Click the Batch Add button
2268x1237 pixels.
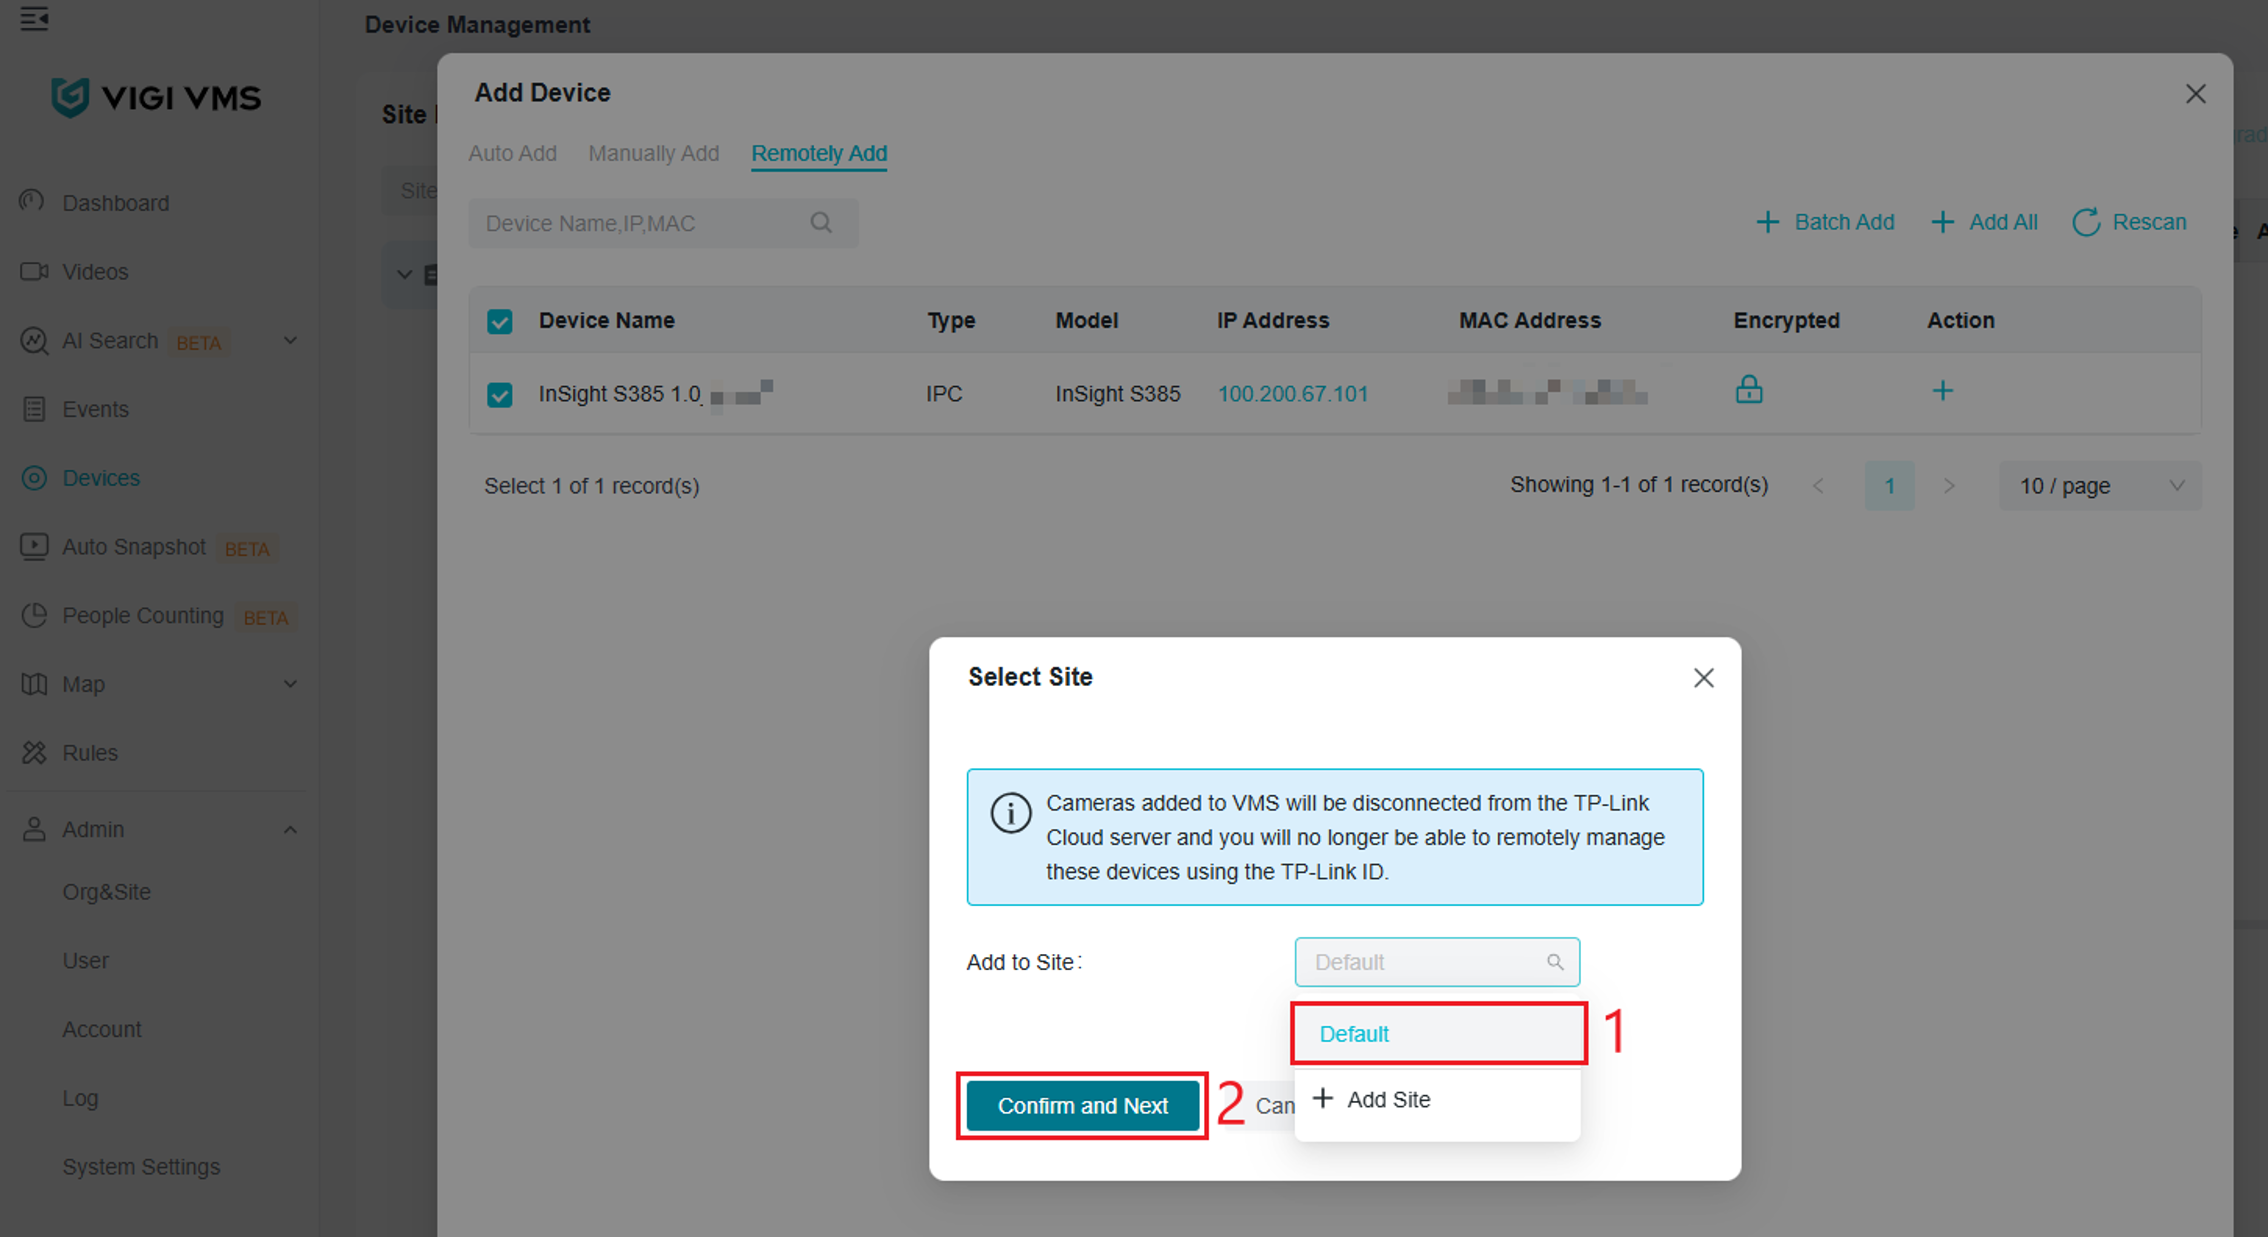point(1825,222)
